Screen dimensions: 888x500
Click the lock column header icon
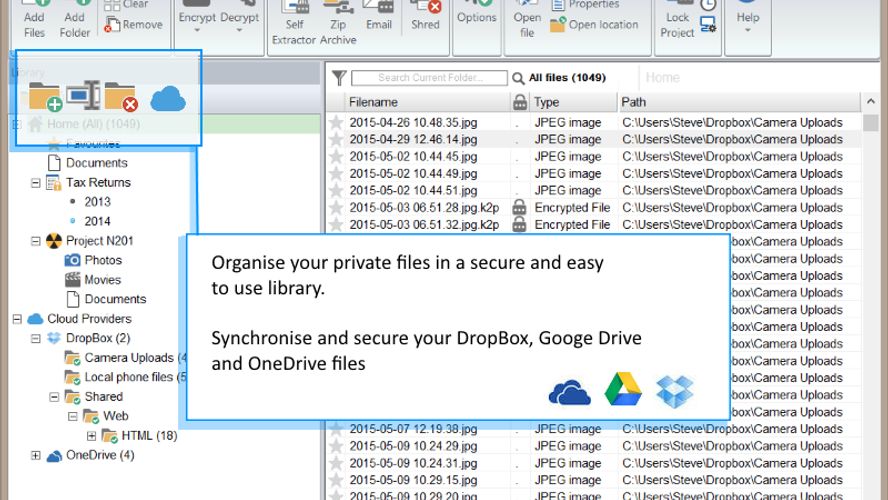519,102
